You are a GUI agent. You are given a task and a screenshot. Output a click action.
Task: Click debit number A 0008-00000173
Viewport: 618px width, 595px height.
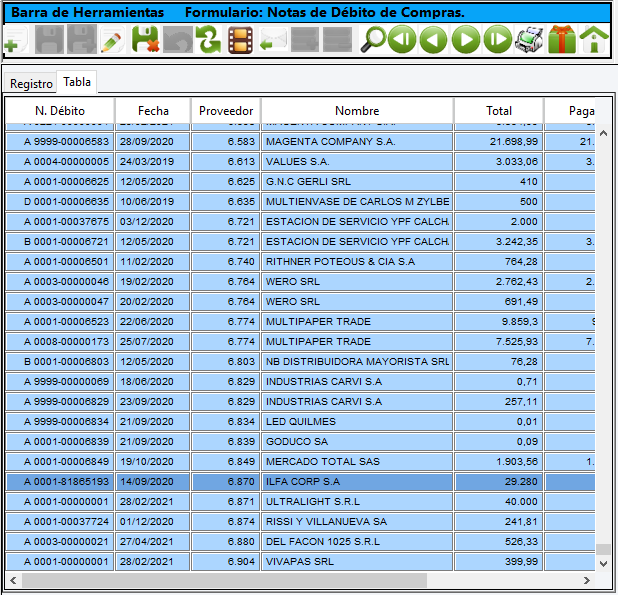[x=60, y=342]
